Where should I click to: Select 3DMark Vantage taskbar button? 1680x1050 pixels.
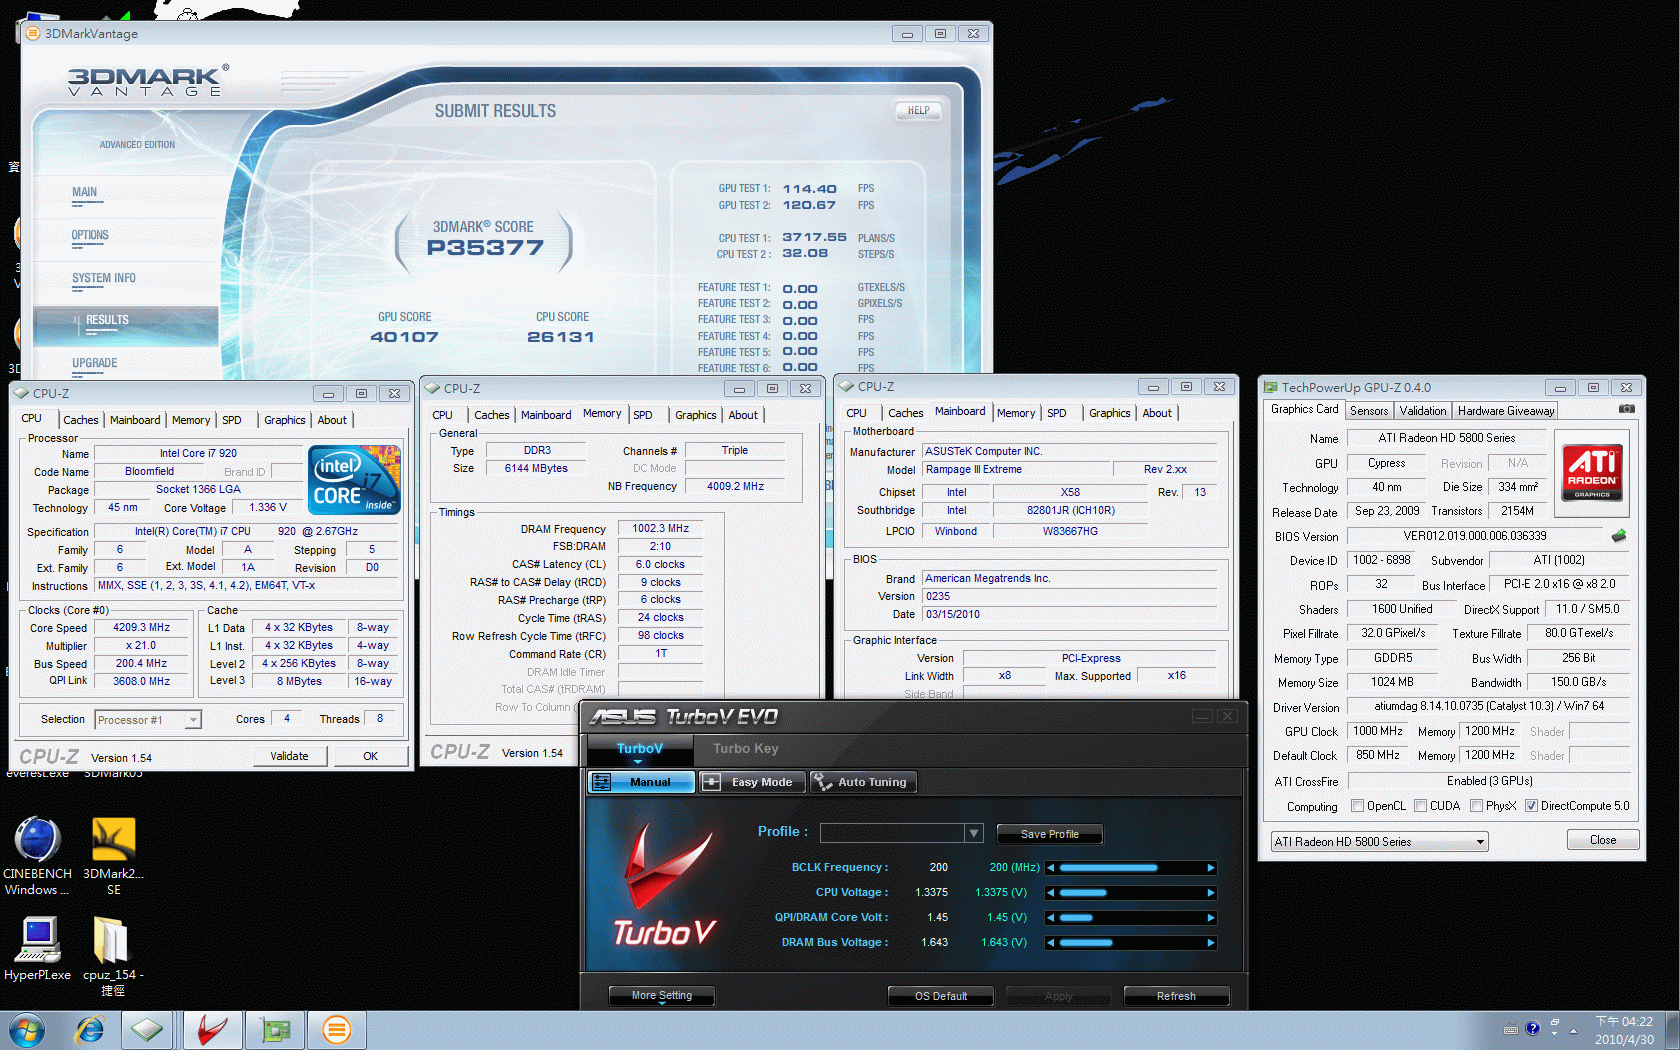coord(336,1030)
